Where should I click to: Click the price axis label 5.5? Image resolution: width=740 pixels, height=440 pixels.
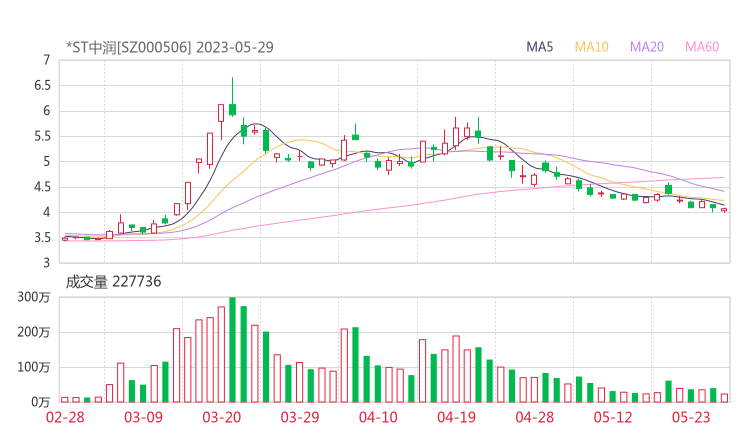click(x=42, y=136)
